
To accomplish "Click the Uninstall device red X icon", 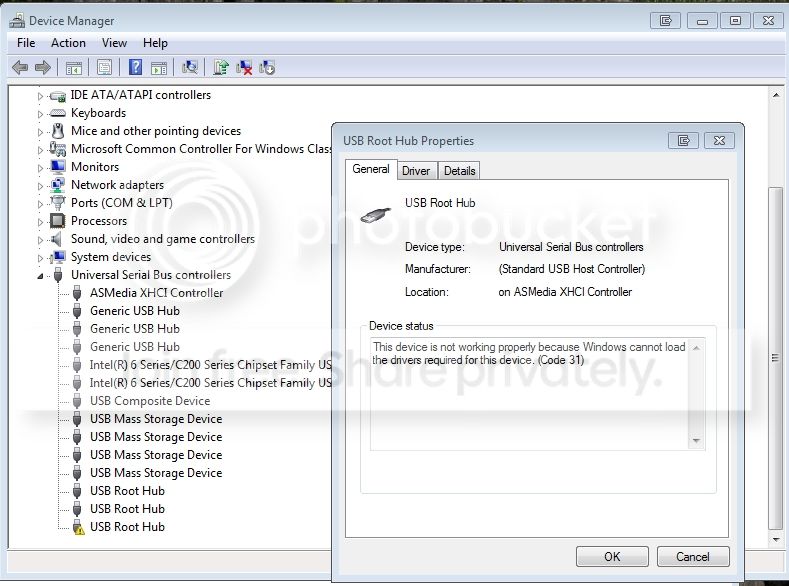I will 244,67.
